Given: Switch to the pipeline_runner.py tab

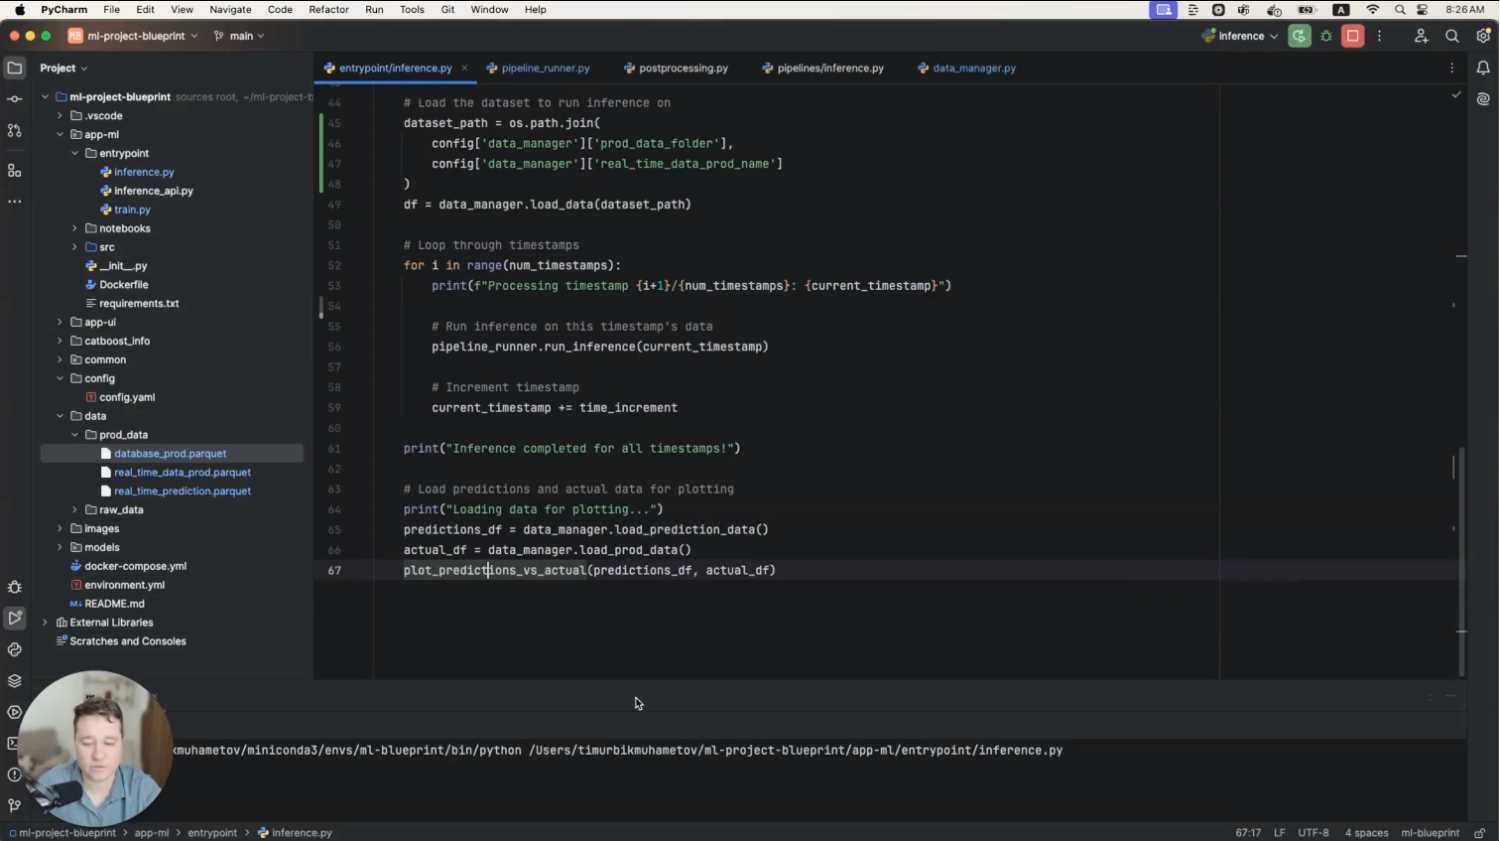Looking at the screenshot, I should [545, 68].
